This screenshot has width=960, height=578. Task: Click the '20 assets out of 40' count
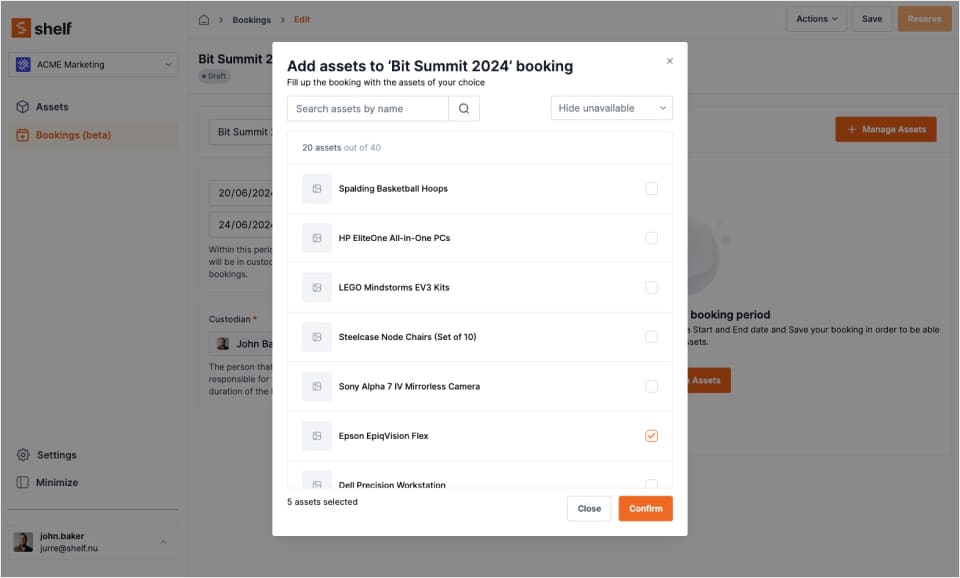coord(341,148)
